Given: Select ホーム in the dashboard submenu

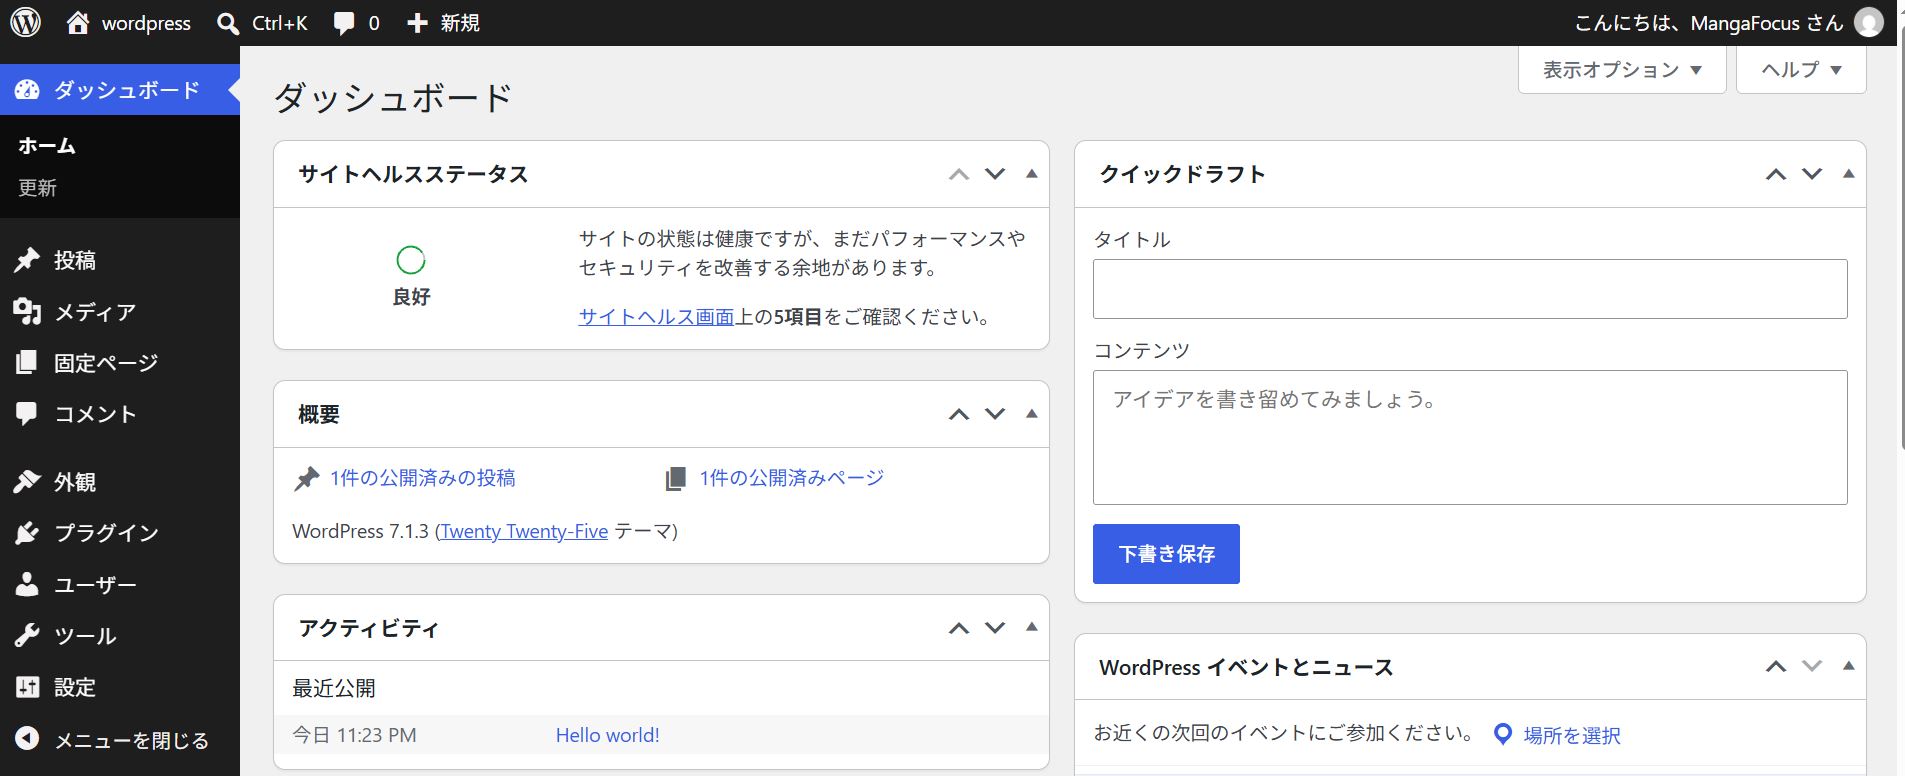Looking at the screenshot, I should point(47,146).
